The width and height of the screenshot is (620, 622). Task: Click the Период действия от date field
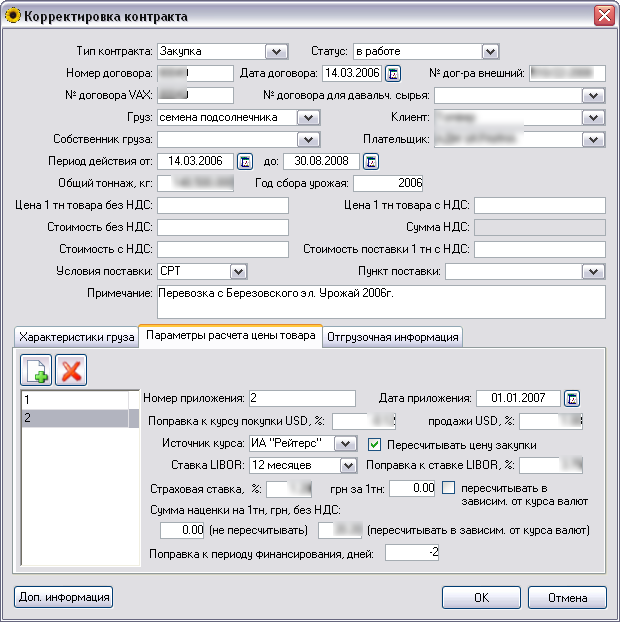[195, 161]
